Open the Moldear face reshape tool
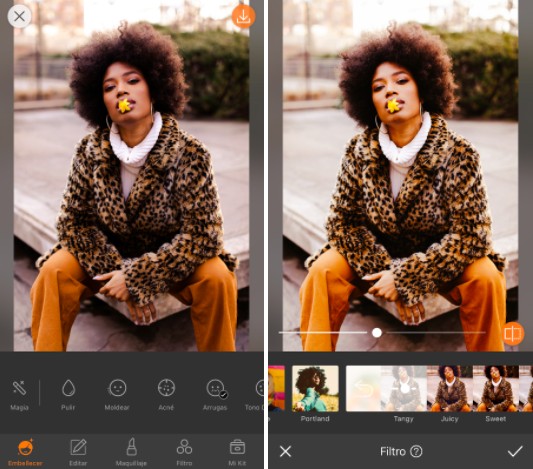This screenshot has height=469, width=533. (117, 395)
